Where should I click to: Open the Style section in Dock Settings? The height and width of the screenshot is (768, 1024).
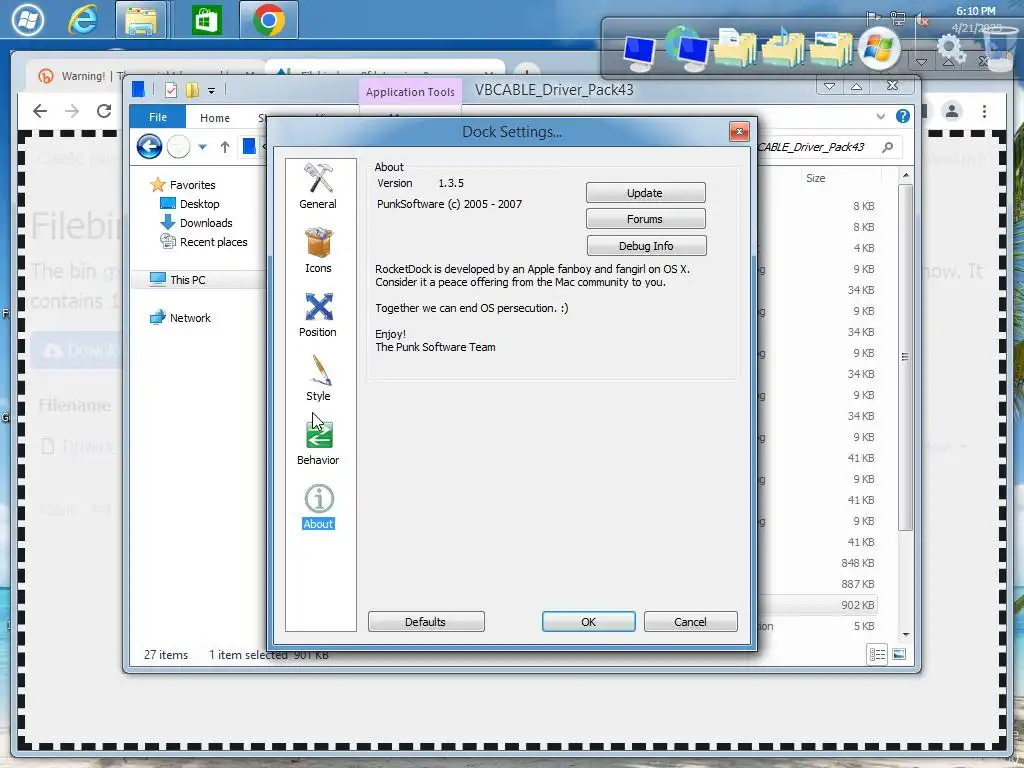pos(318,378)
